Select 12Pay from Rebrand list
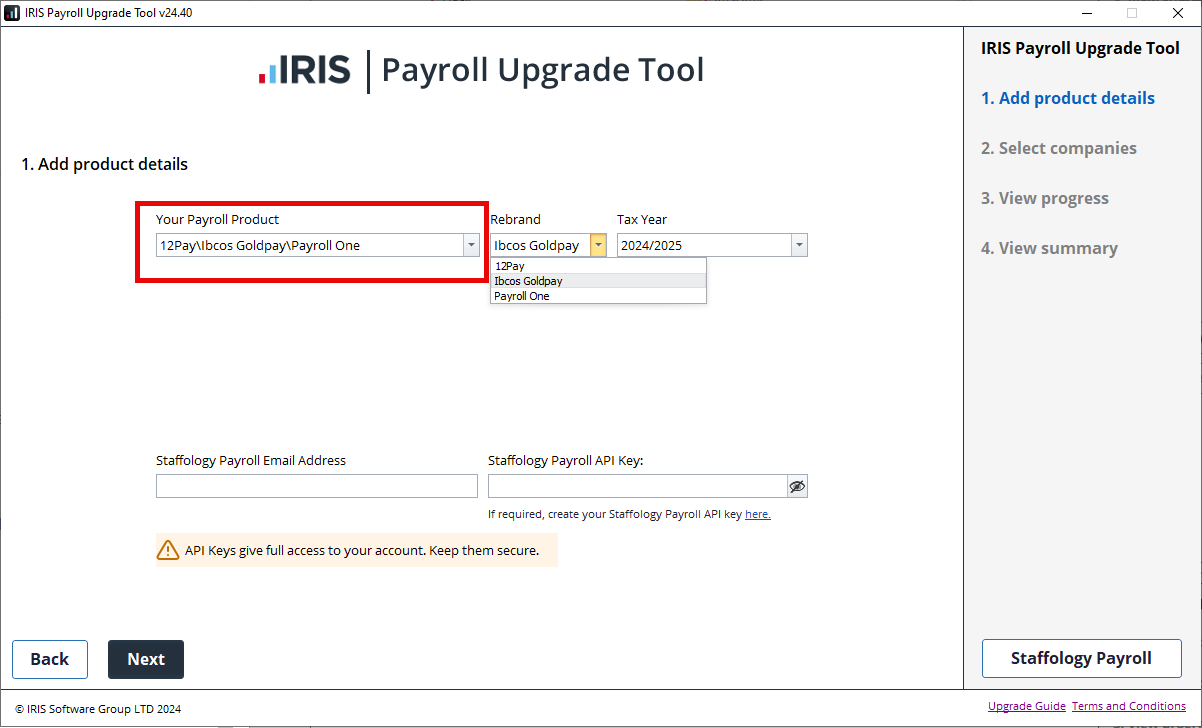The height and width of the screenshot is (728, 1202). coord(598,266)
